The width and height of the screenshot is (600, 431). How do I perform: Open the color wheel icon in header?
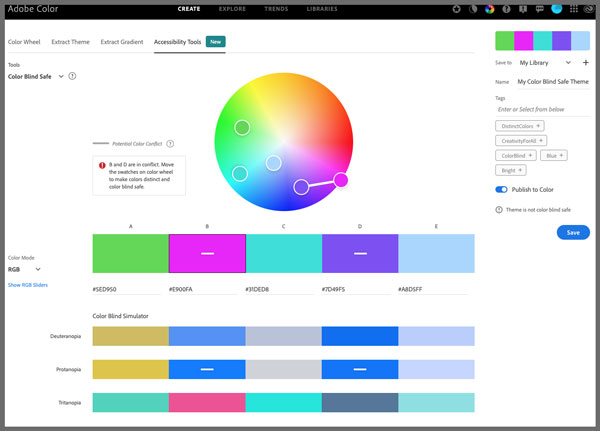point(489,9)
